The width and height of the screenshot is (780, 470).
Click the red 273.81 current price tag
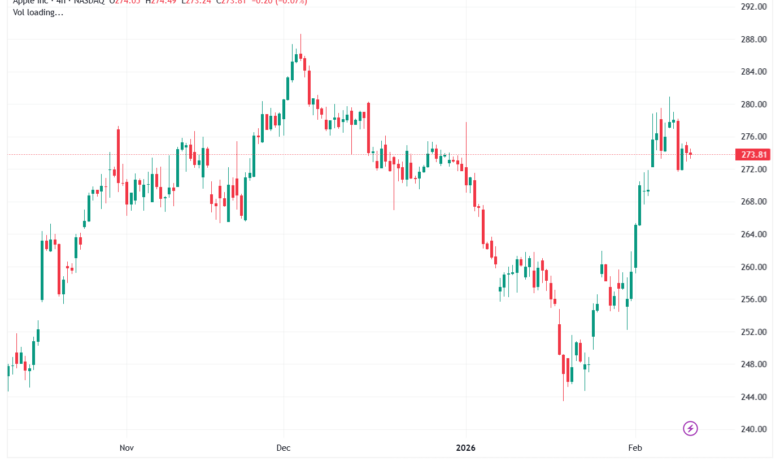click(x=753, y=155)
